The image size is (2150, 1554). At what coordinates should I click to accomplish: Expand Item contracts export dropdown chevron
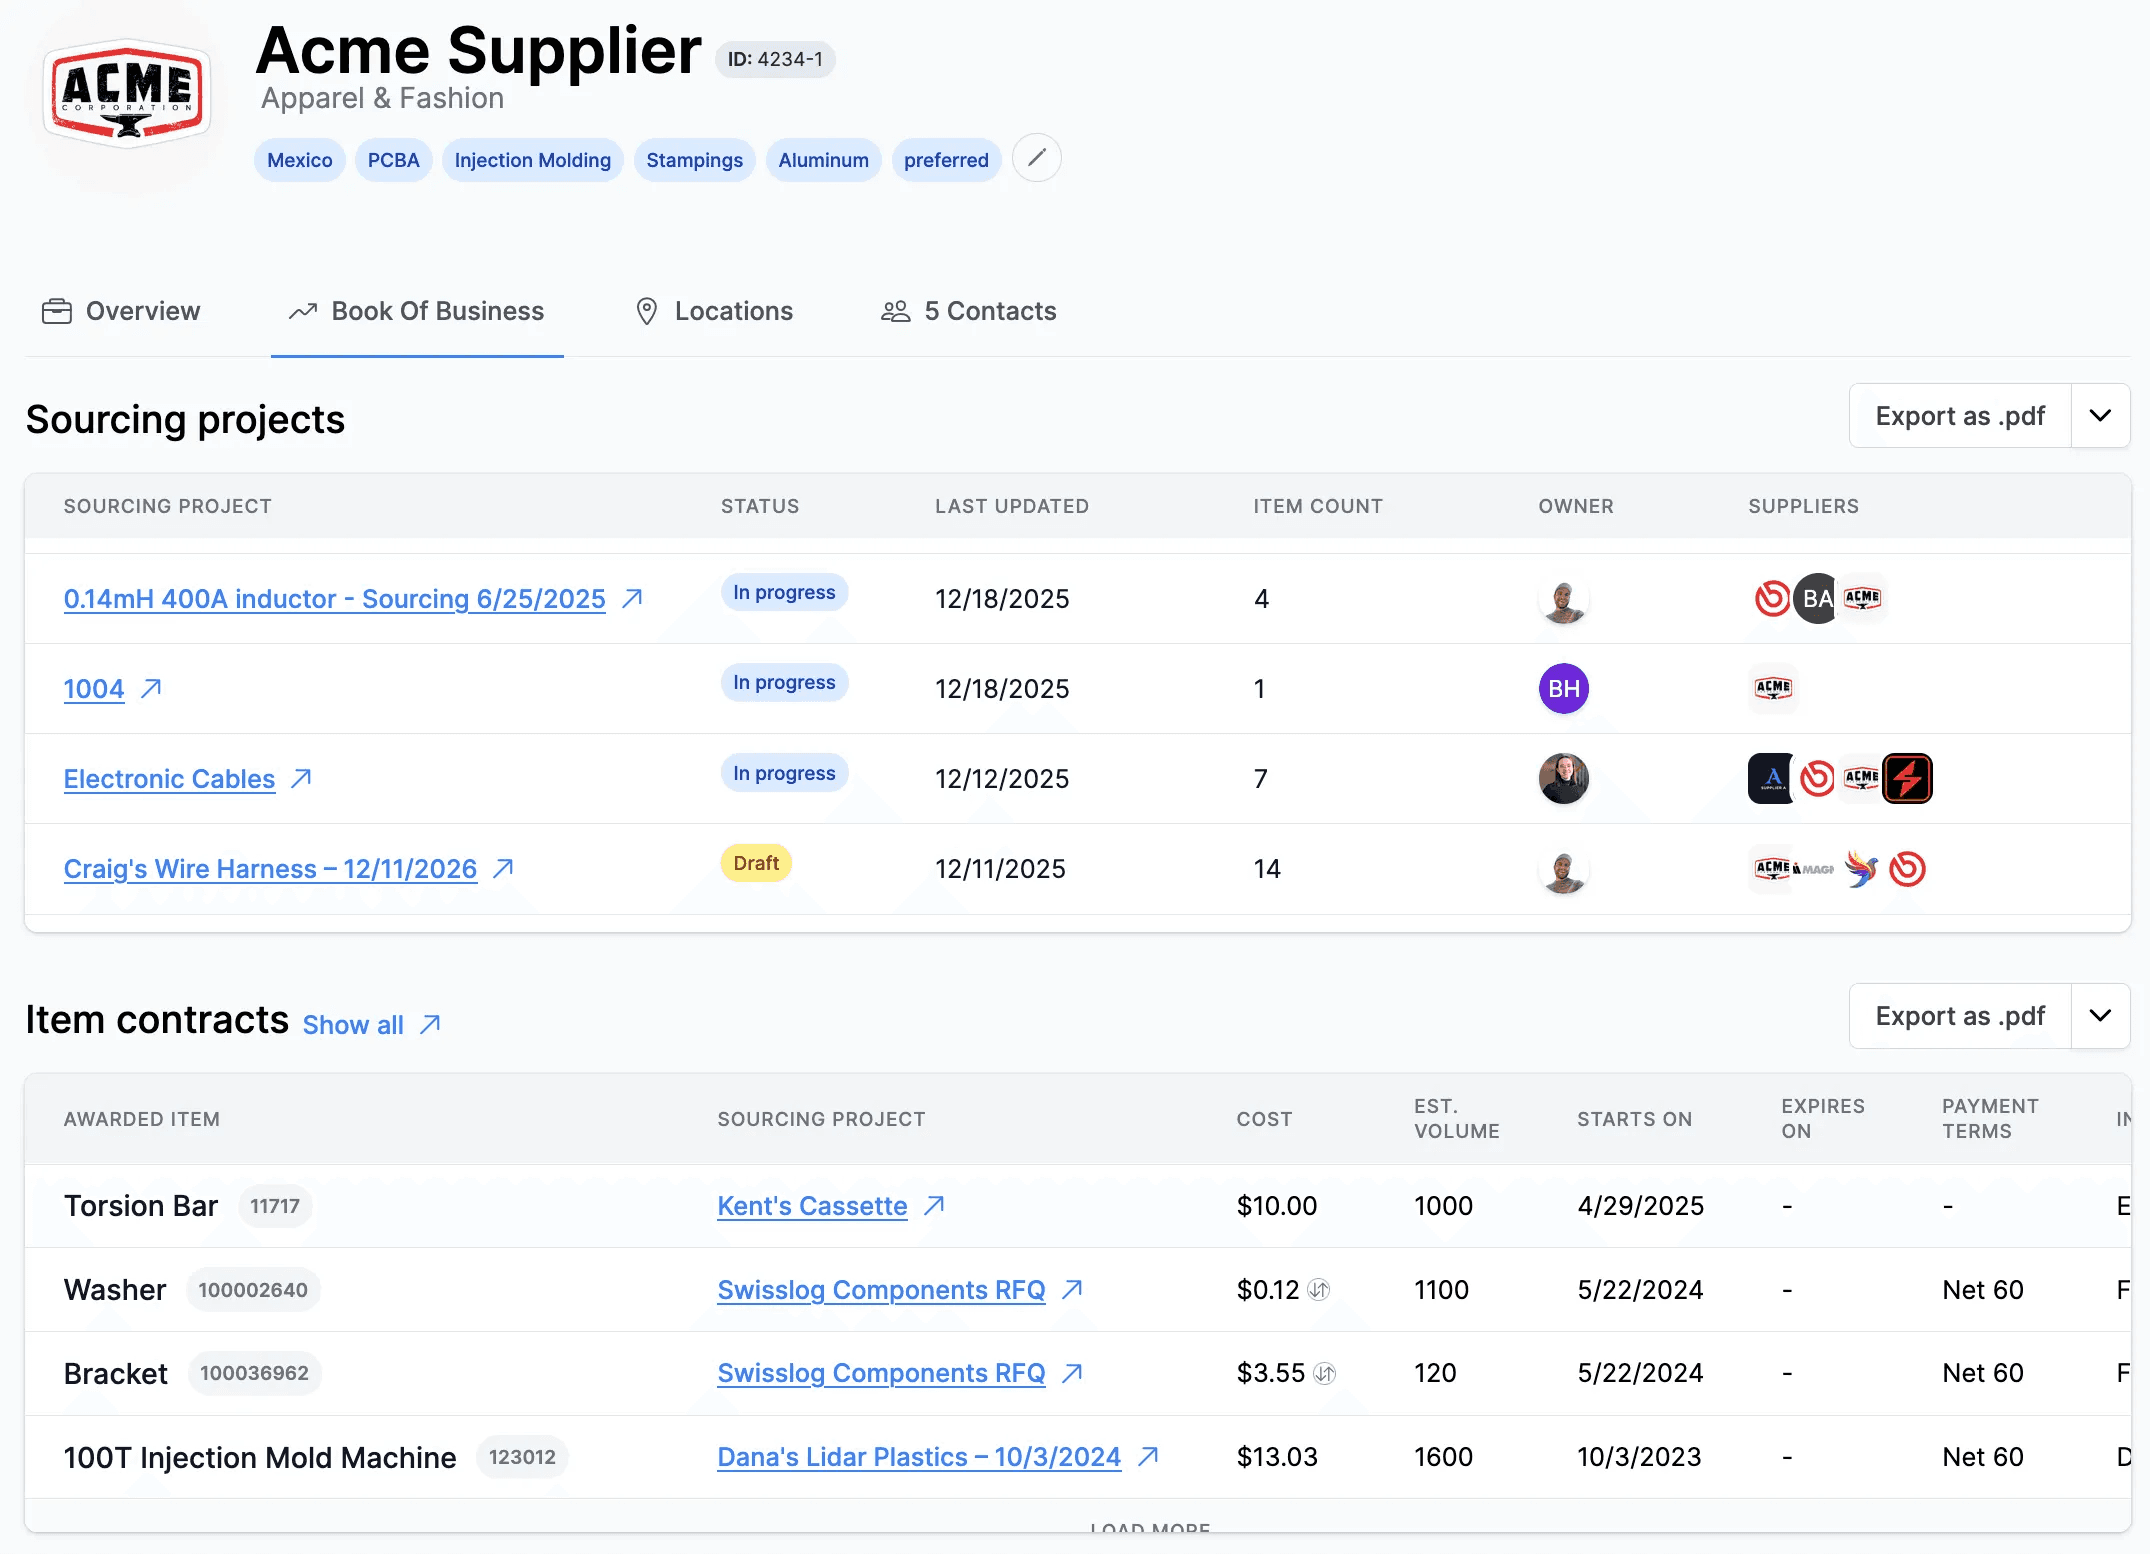click(2100, 1016)
